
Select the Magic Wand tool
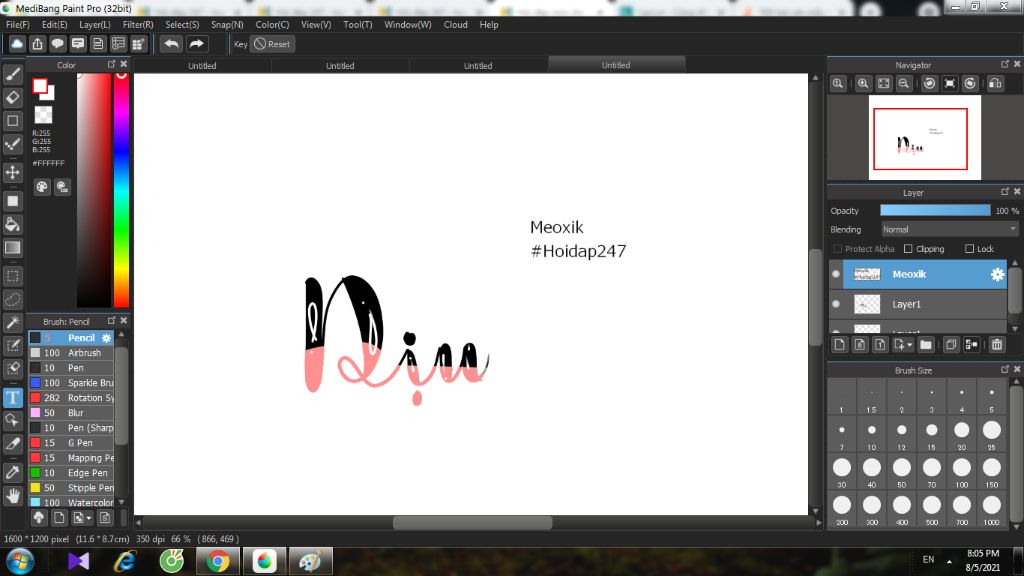[12, 322]
